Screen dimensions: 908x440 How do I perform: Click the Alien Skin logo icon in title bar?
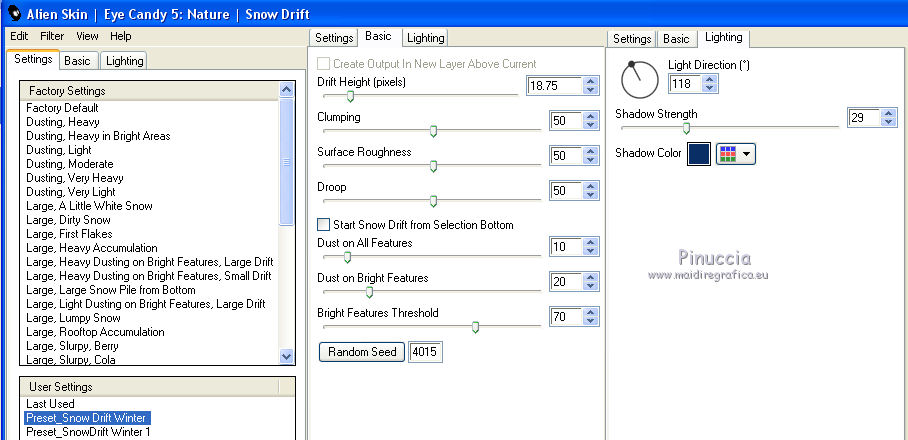tap(15, 13)
